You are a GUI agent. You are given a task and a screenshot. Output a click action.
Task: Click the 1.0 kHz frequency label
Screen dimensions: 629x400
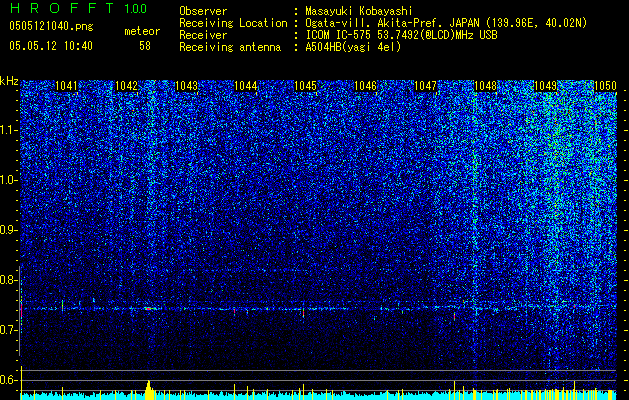pos(9,180)
